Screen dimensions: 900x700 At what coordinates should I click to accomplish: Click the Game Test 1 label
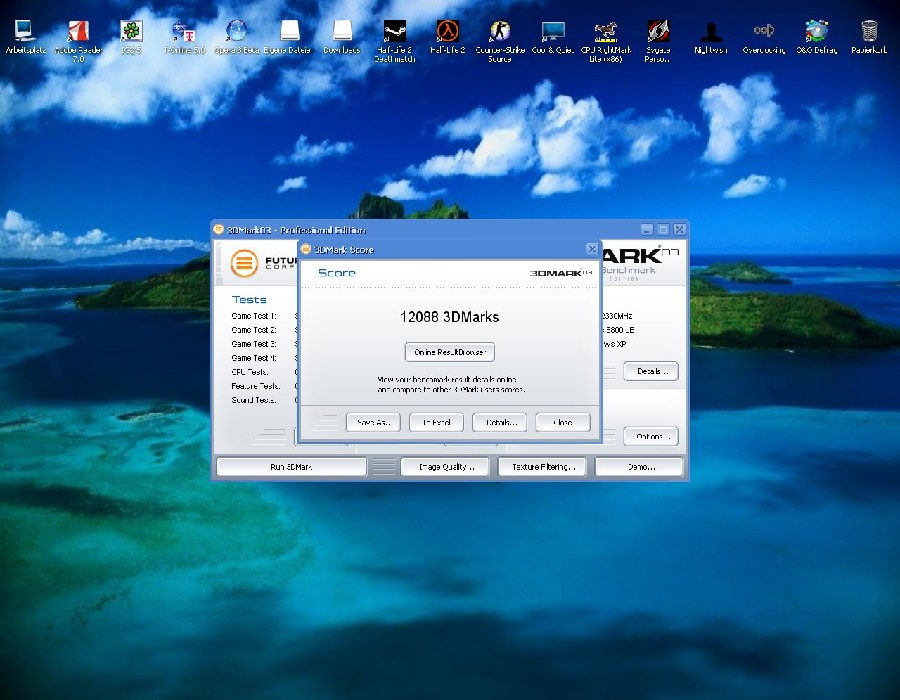click(254, 316)
